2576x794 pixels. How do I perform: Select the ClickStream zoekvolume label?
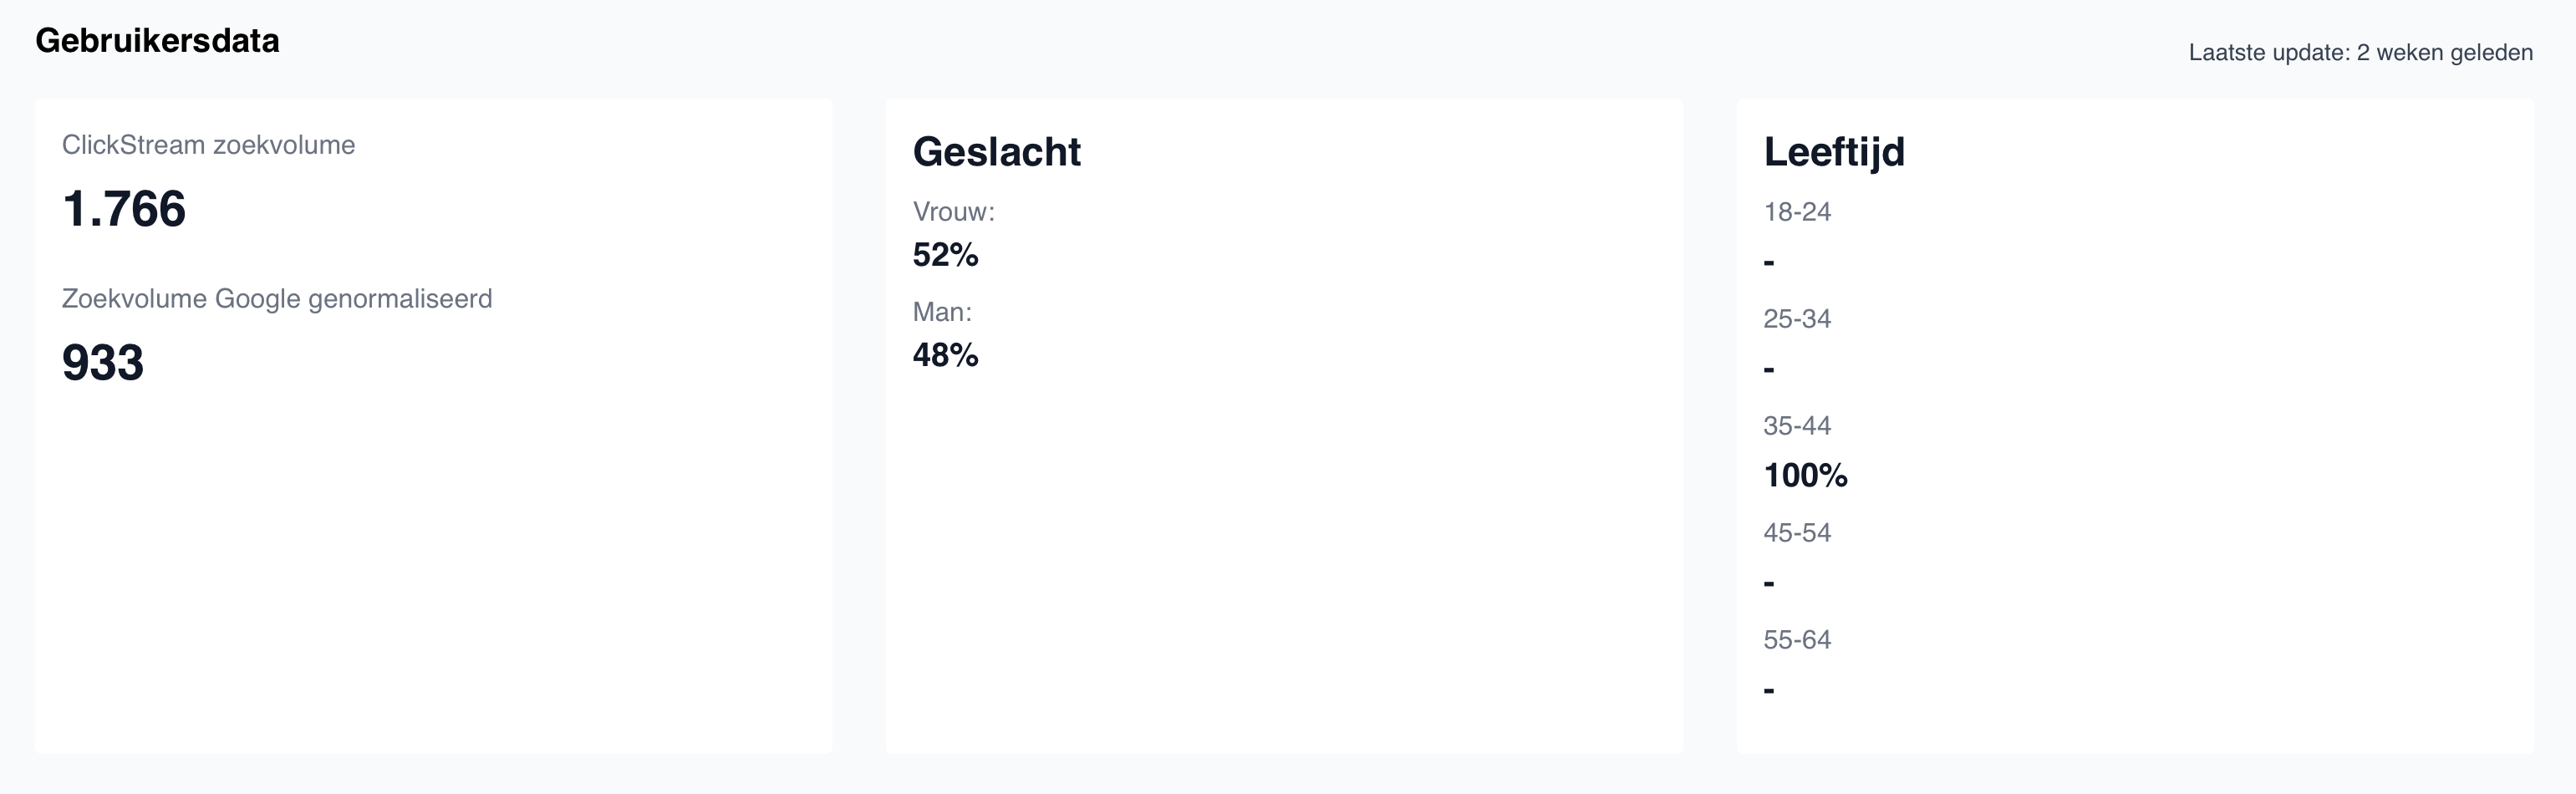point(208,145)
